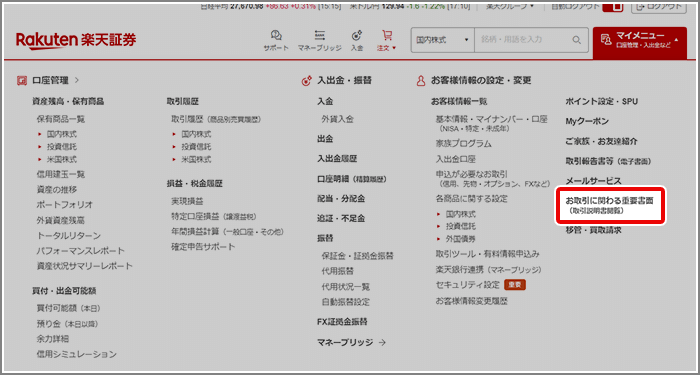The height and width of the screenshot is (375, 700).
Task: Click the magnifier search icon
Action: tap(577, 40)
